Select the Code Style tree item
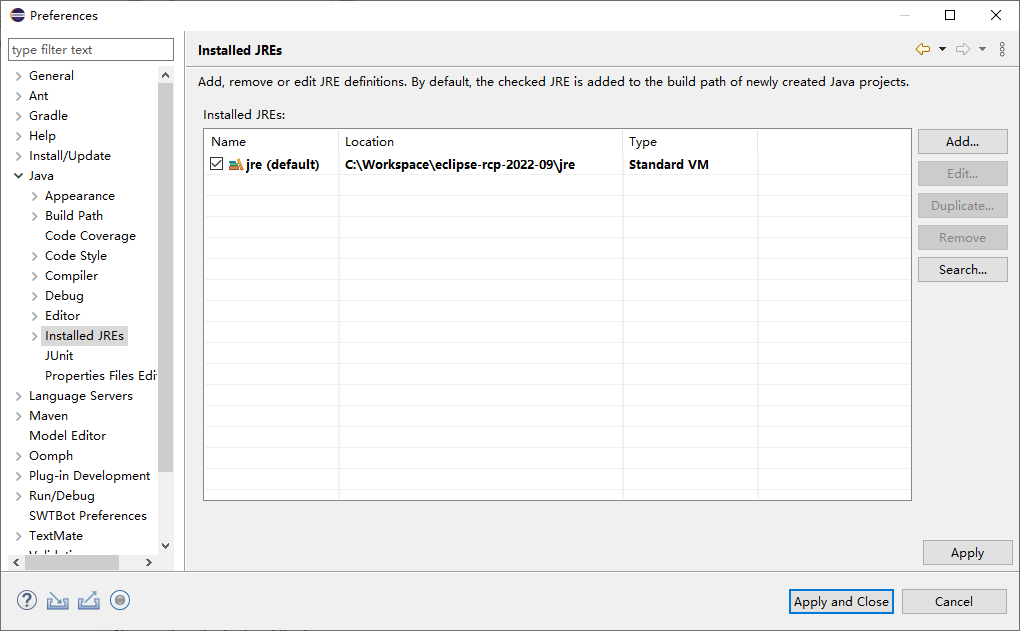Screen dimensions: 1020x631 76,256
